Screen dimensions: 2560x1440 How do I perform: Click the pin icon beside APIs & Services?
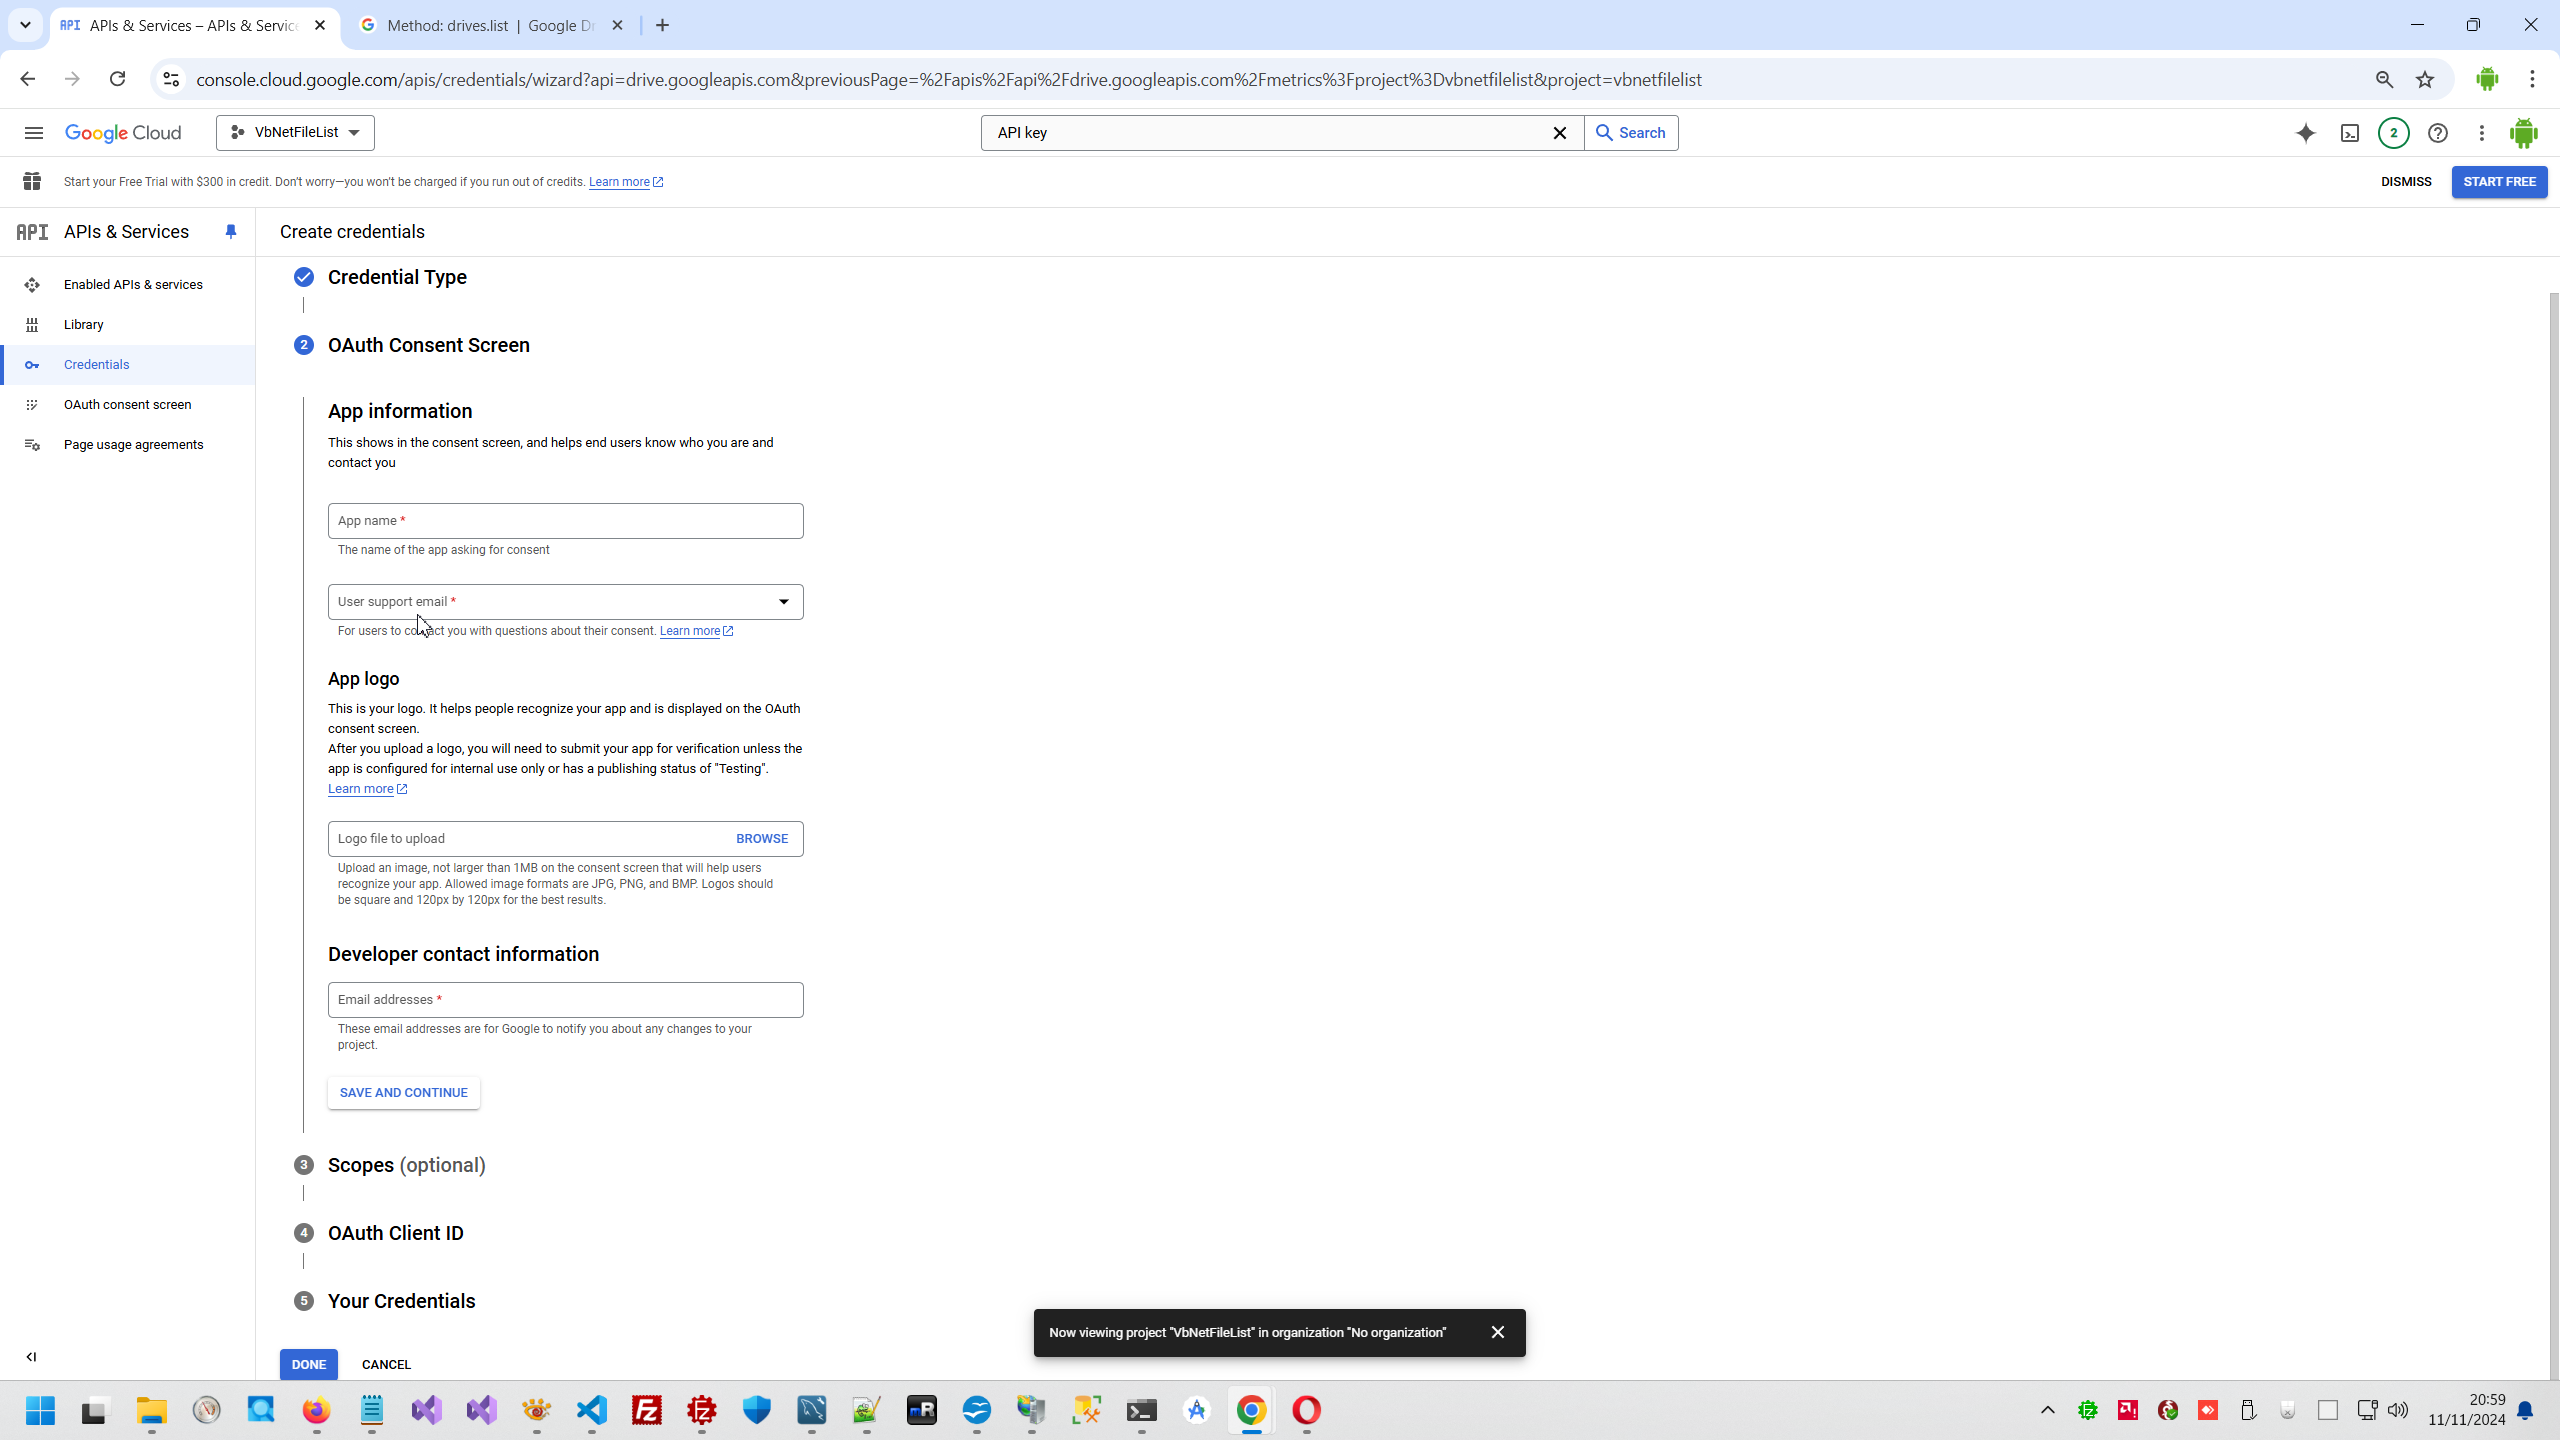231,232
